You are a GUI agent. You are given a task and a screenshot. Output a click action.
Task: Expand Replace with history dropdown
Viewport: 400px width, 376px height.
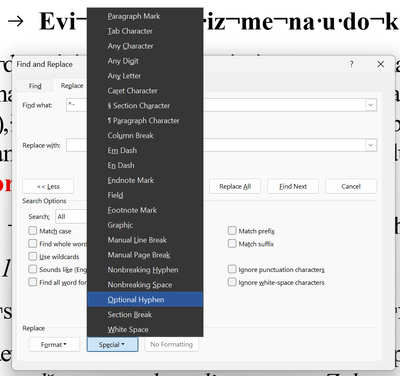point(371,145)
